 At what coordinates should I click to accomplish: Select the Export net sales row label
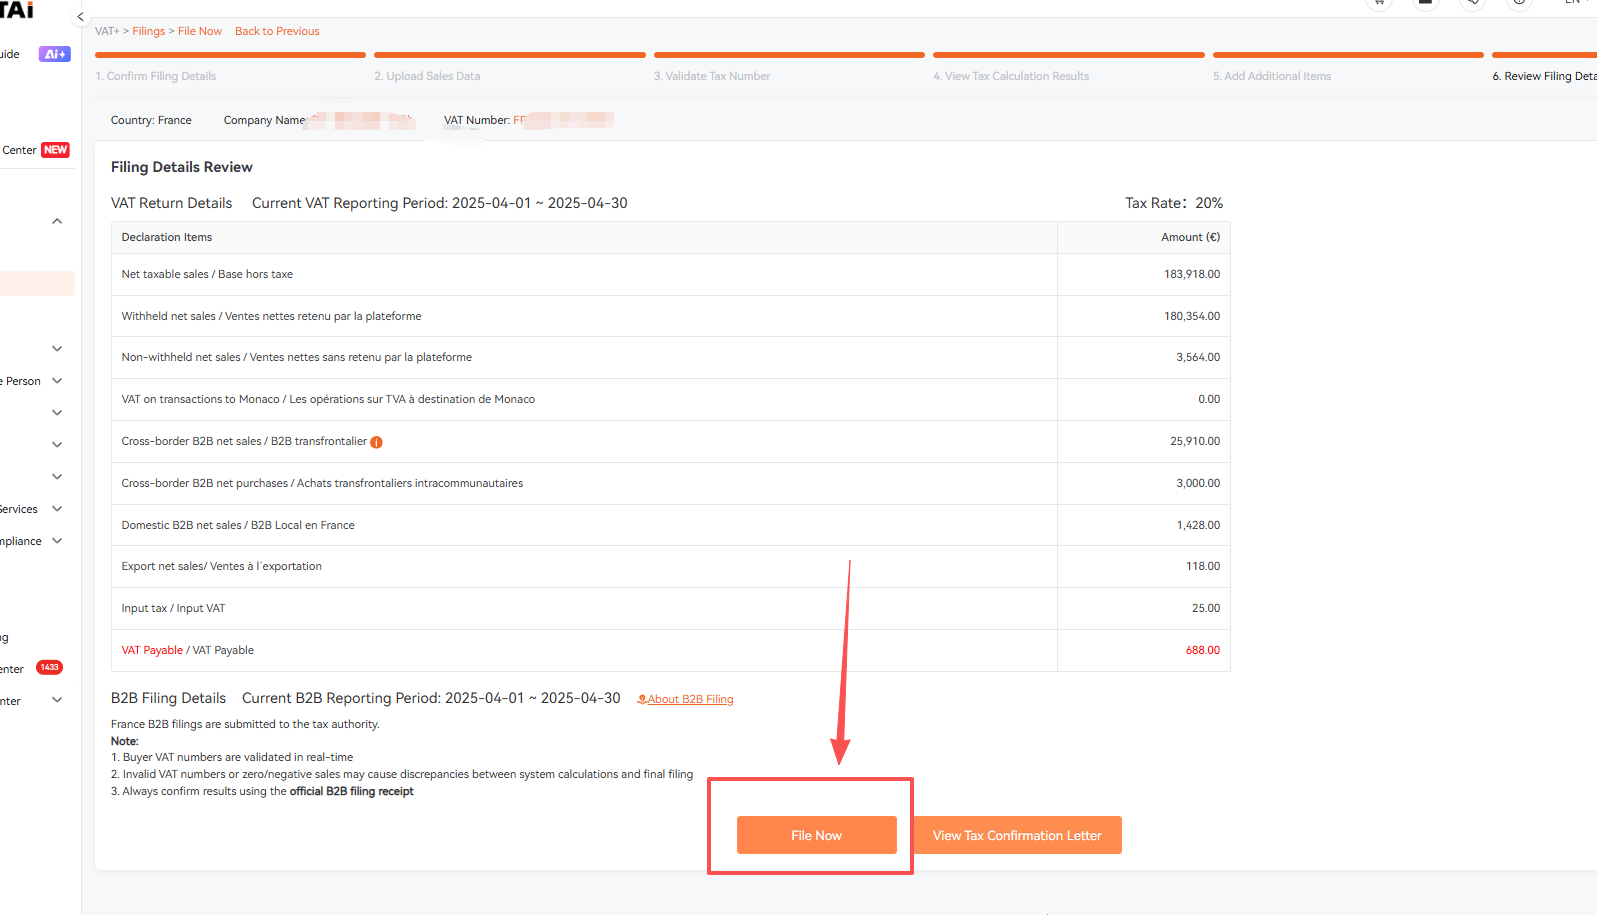[221, 566]
